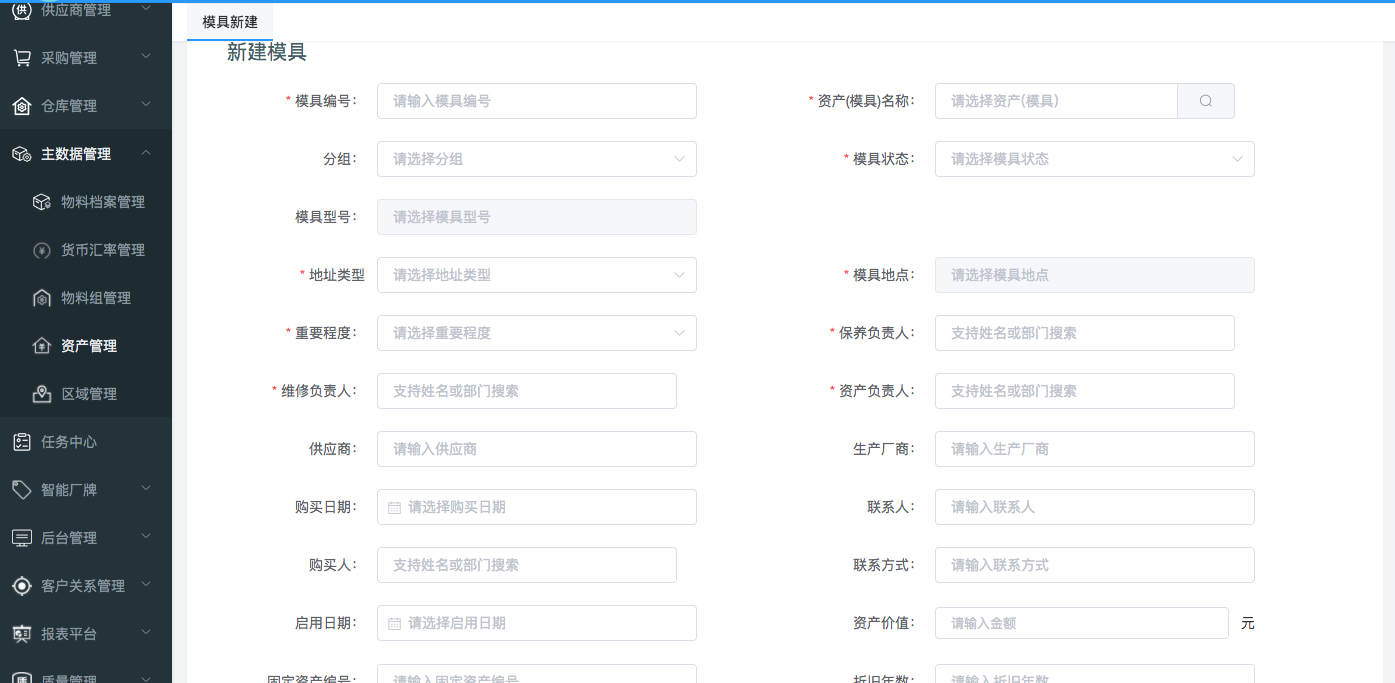Switch to the 模具新建 tab
Viewport: 1395px width, 683px height.
click(230, 22)
